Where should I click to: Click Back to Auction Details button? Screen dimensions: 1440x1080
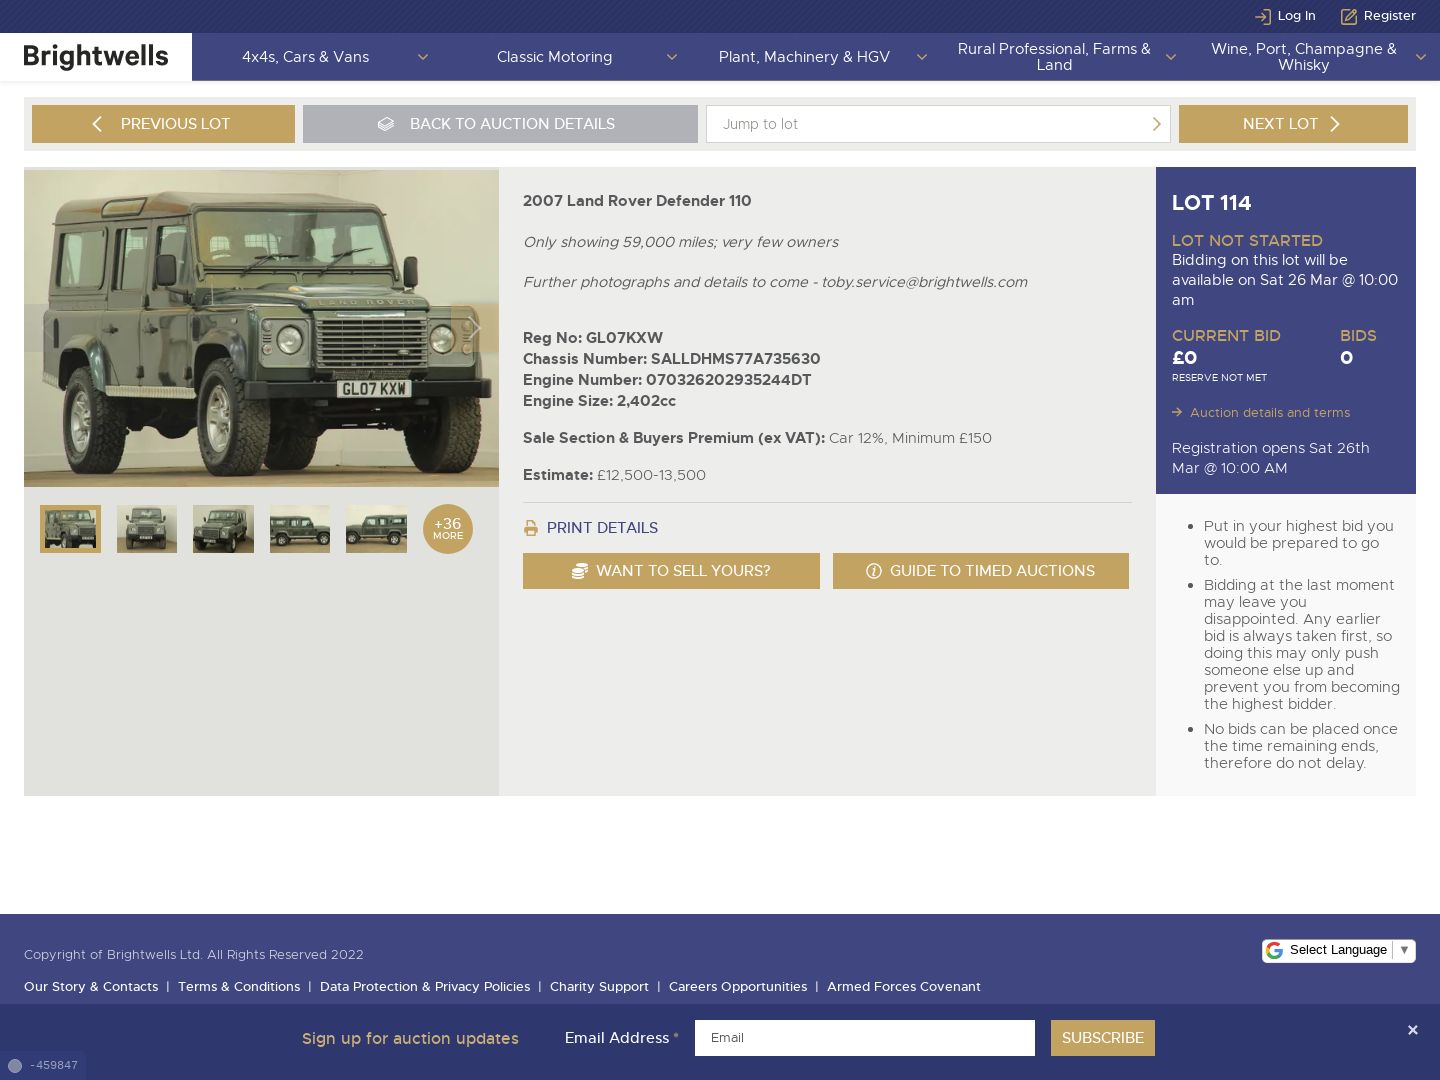click(500, 124)
